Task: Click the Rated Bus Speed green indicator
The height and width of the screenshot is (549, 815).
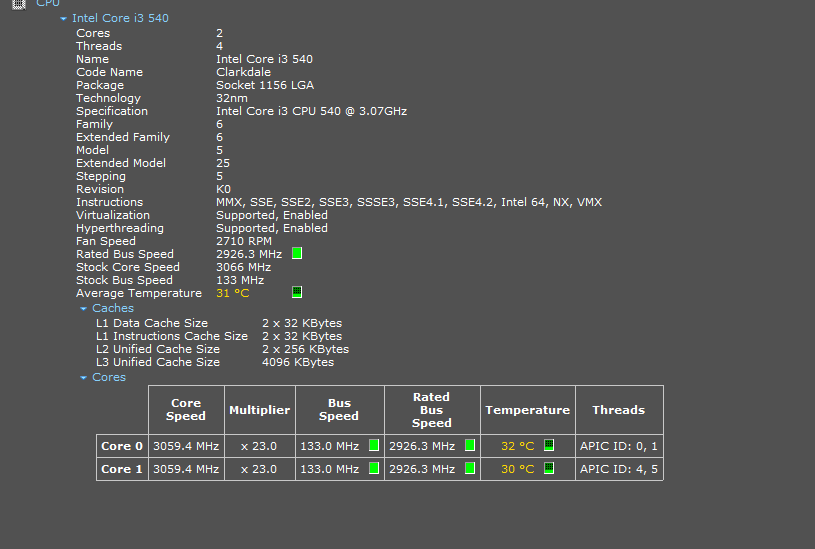Action: [x=297, y=253]
